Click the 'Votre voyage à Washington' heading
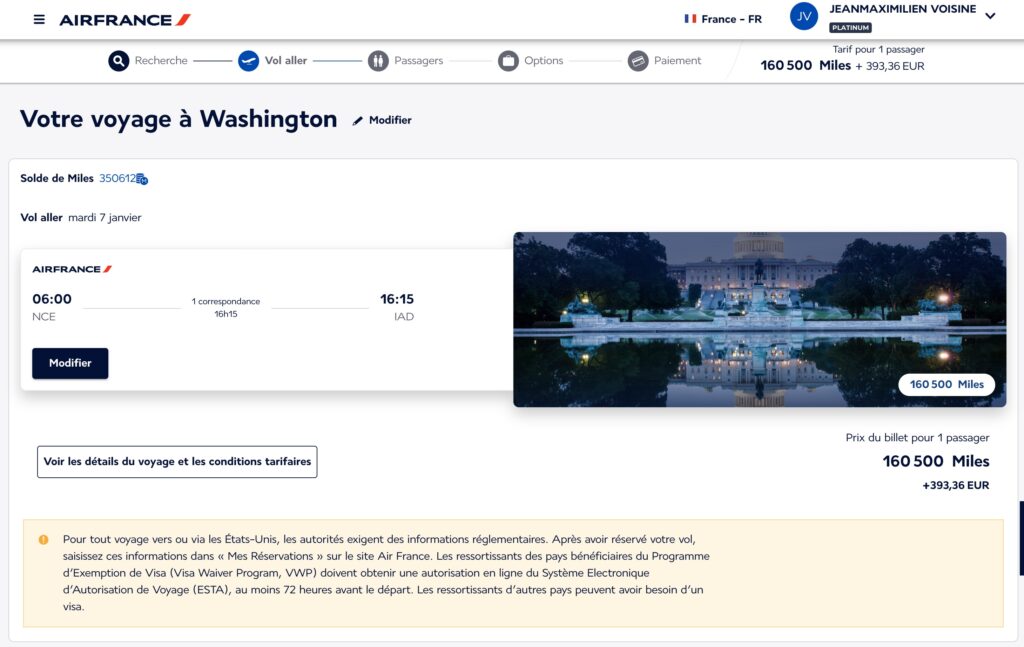 (x=178, y=119)
